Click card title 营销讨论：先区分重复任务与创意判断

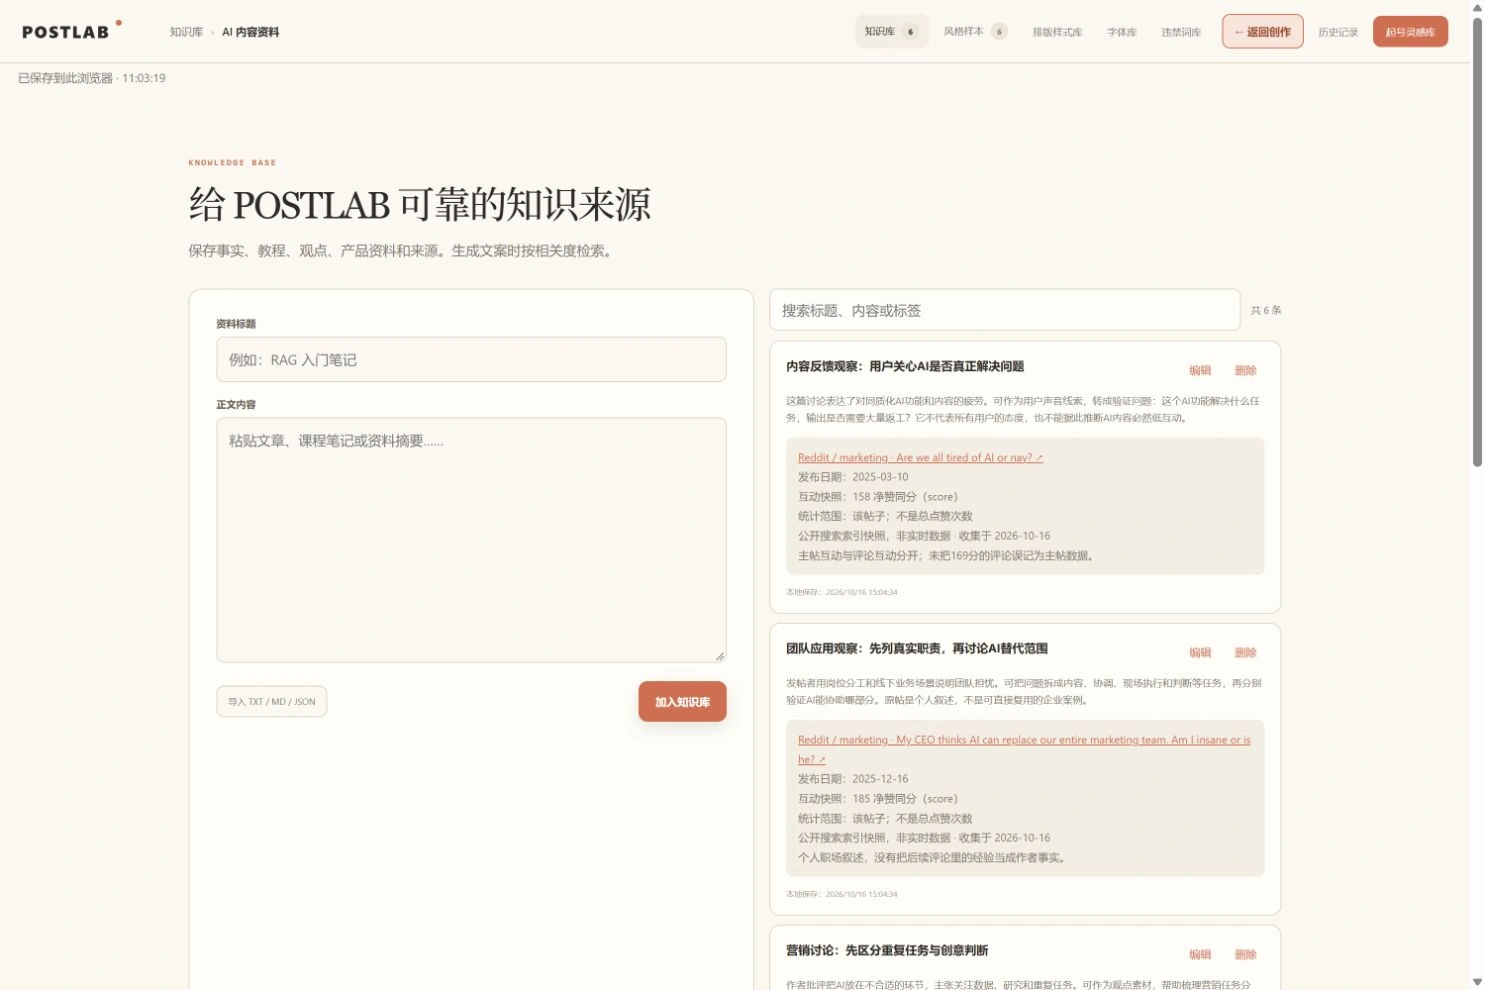[x=887, y=950]
